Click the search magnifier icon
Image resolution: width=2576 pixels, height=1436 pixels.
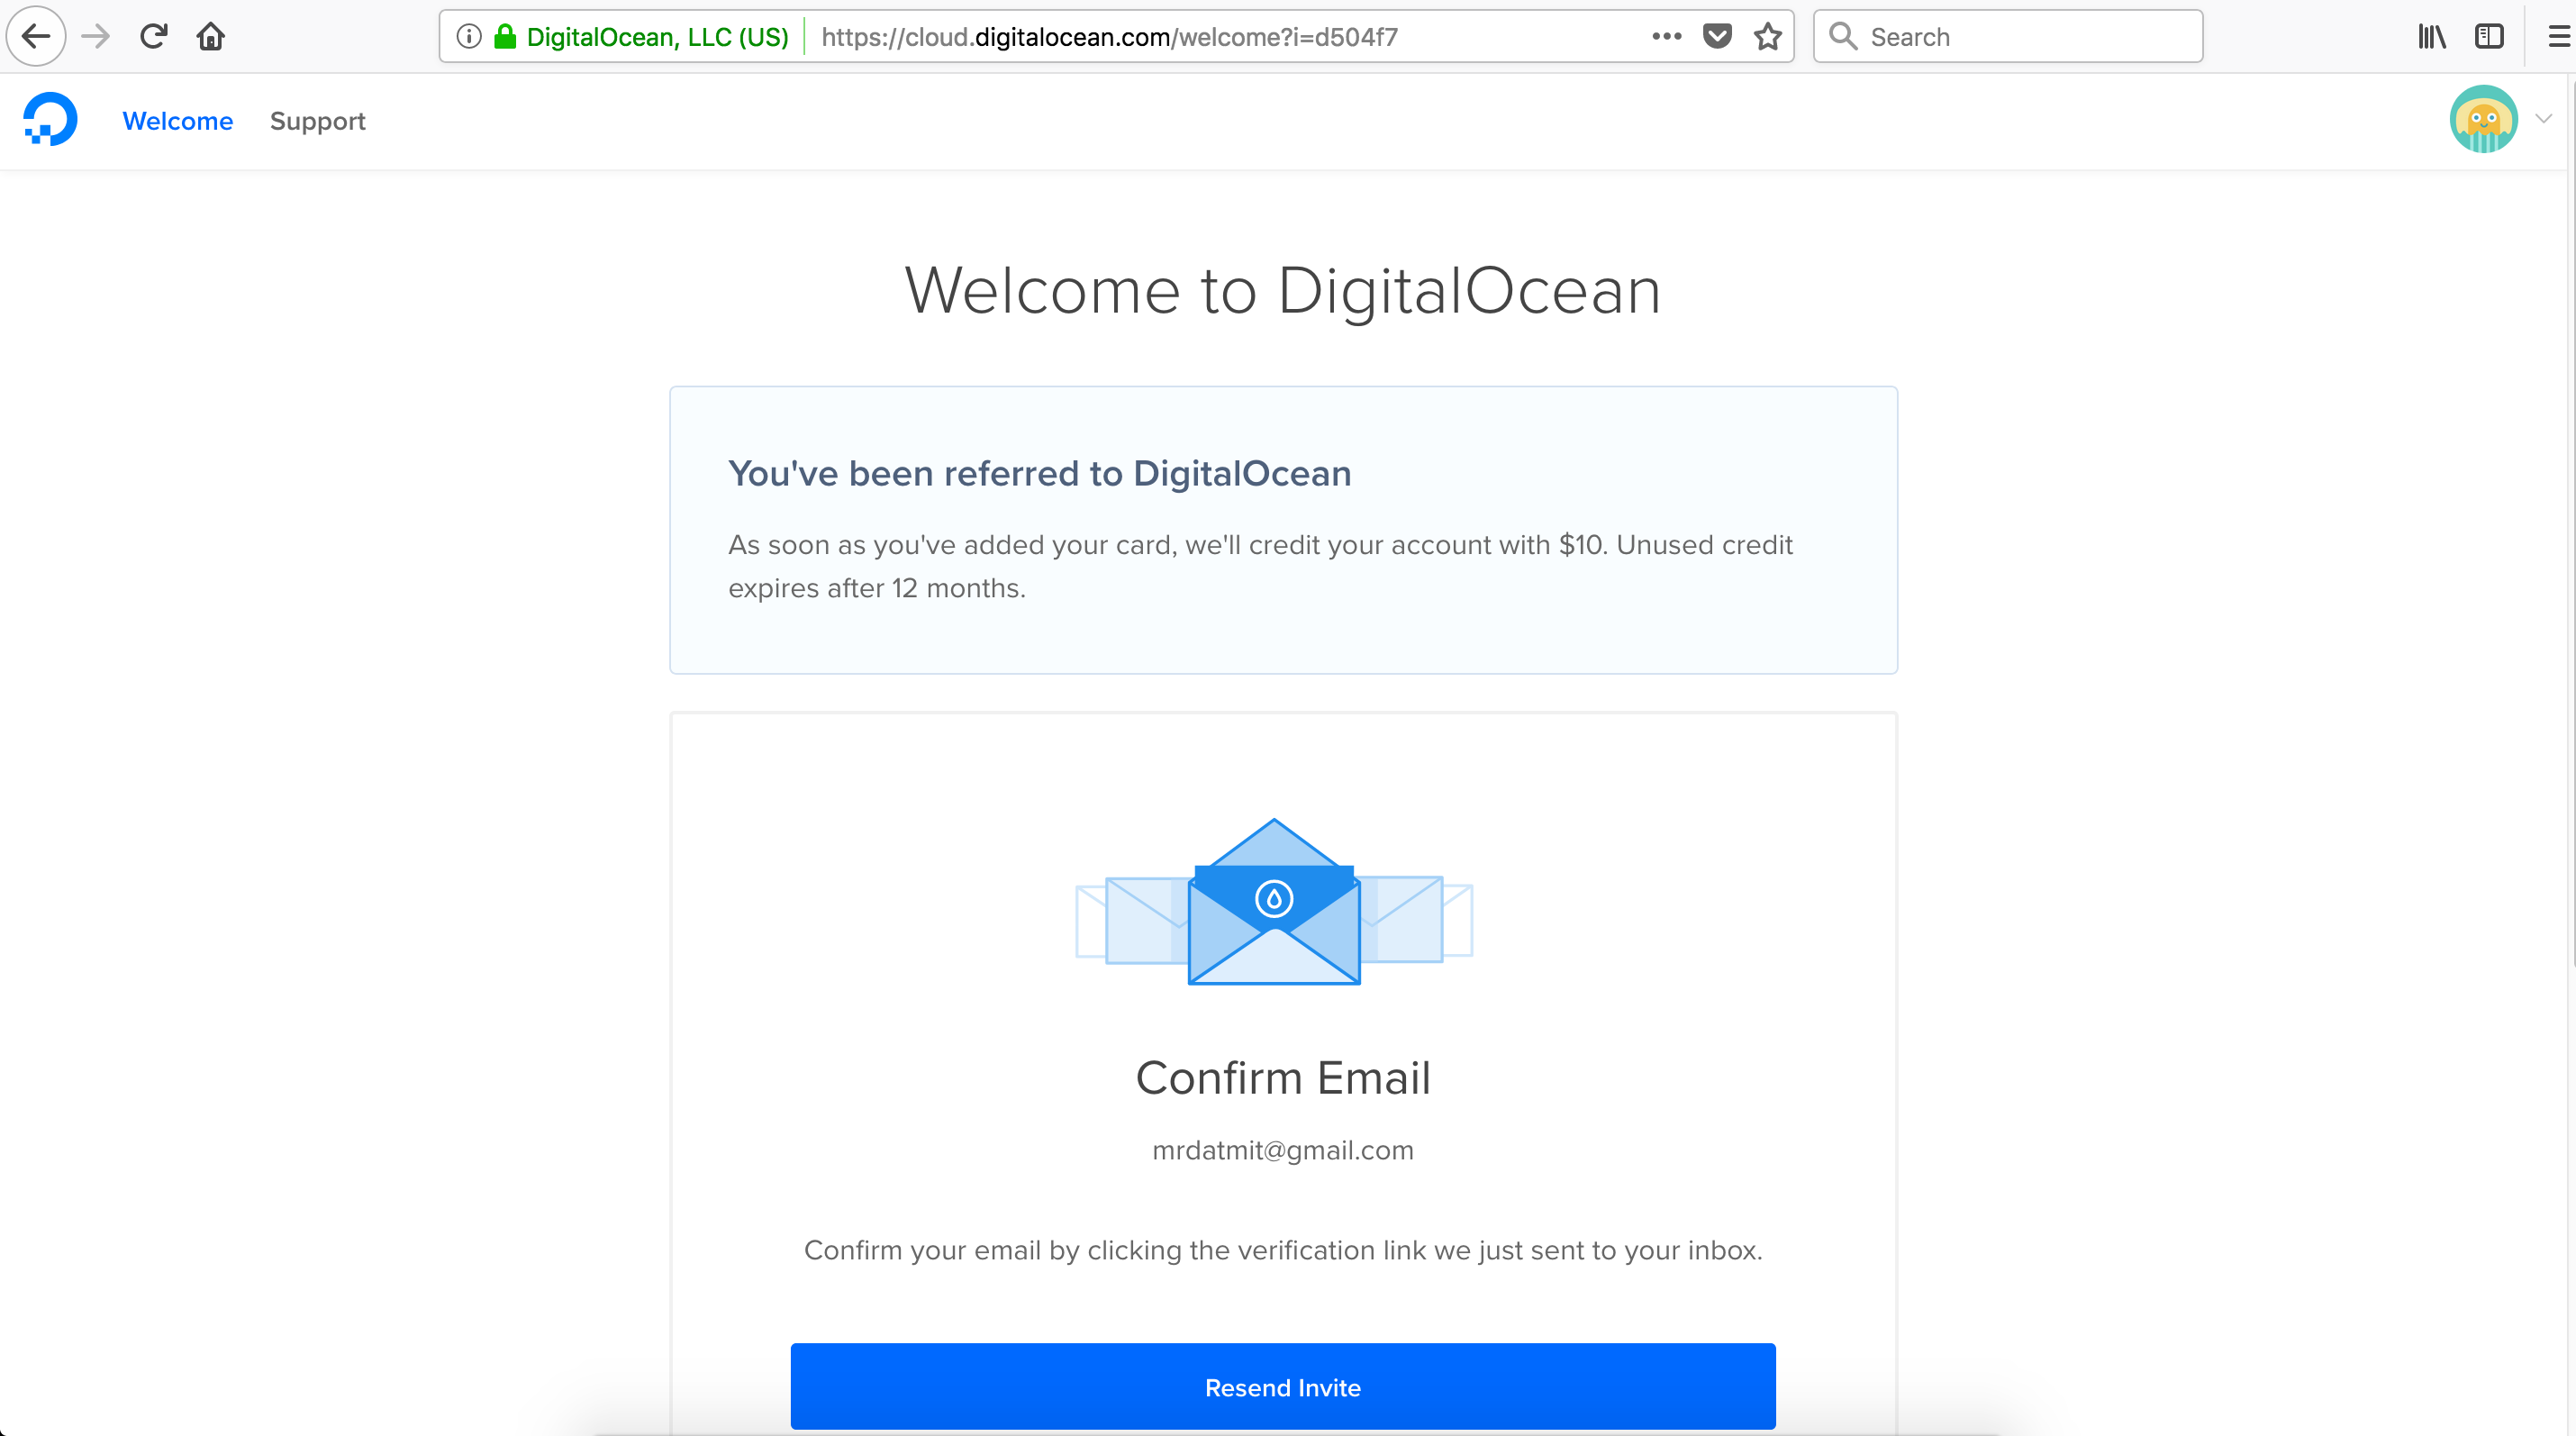tap(1842, 37)
